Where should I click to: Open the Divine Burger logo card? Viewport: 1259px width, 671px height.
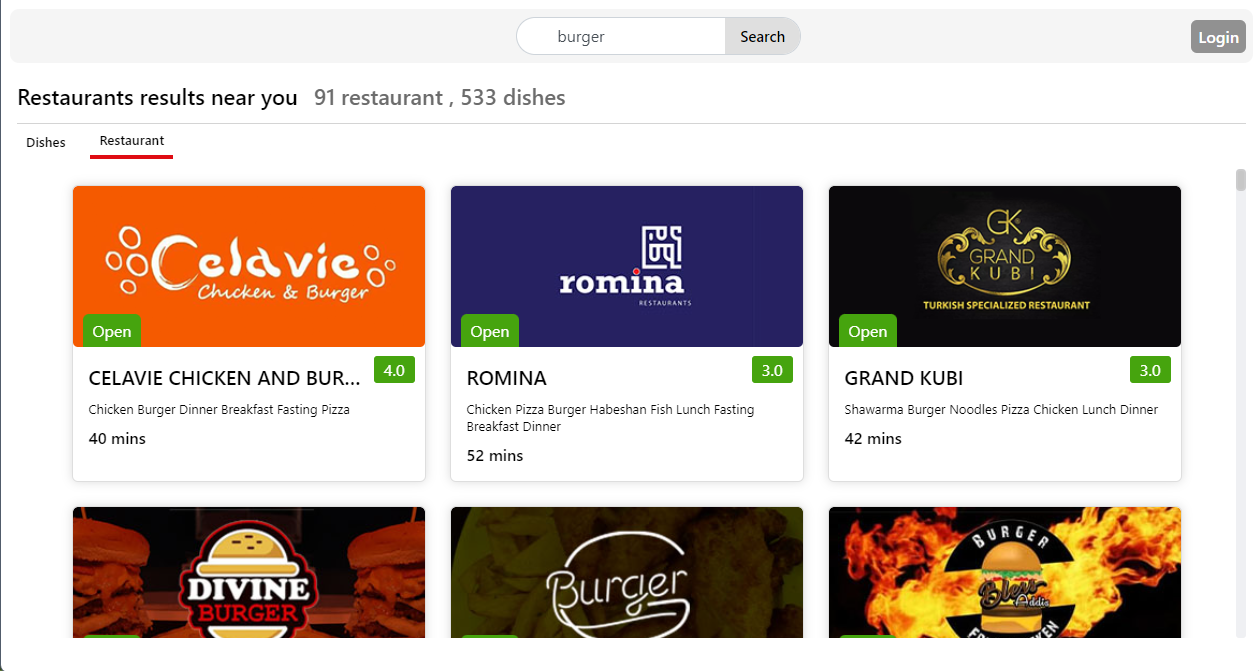point(249,572)
